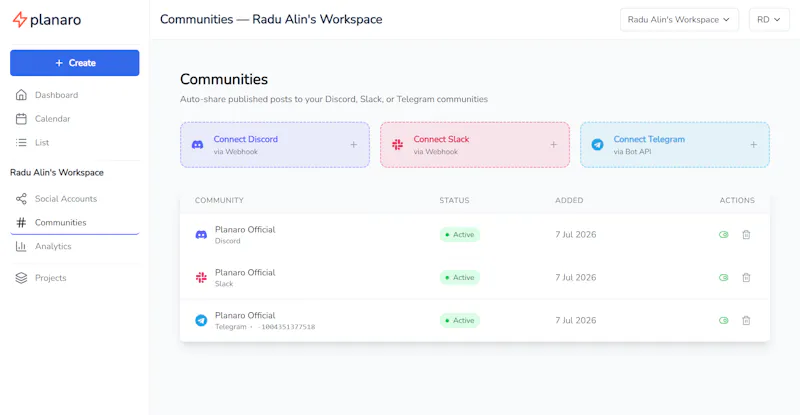Click the Projects layers icon
The height and width of the screenshot is (415, 800).
tap(21, 278)
